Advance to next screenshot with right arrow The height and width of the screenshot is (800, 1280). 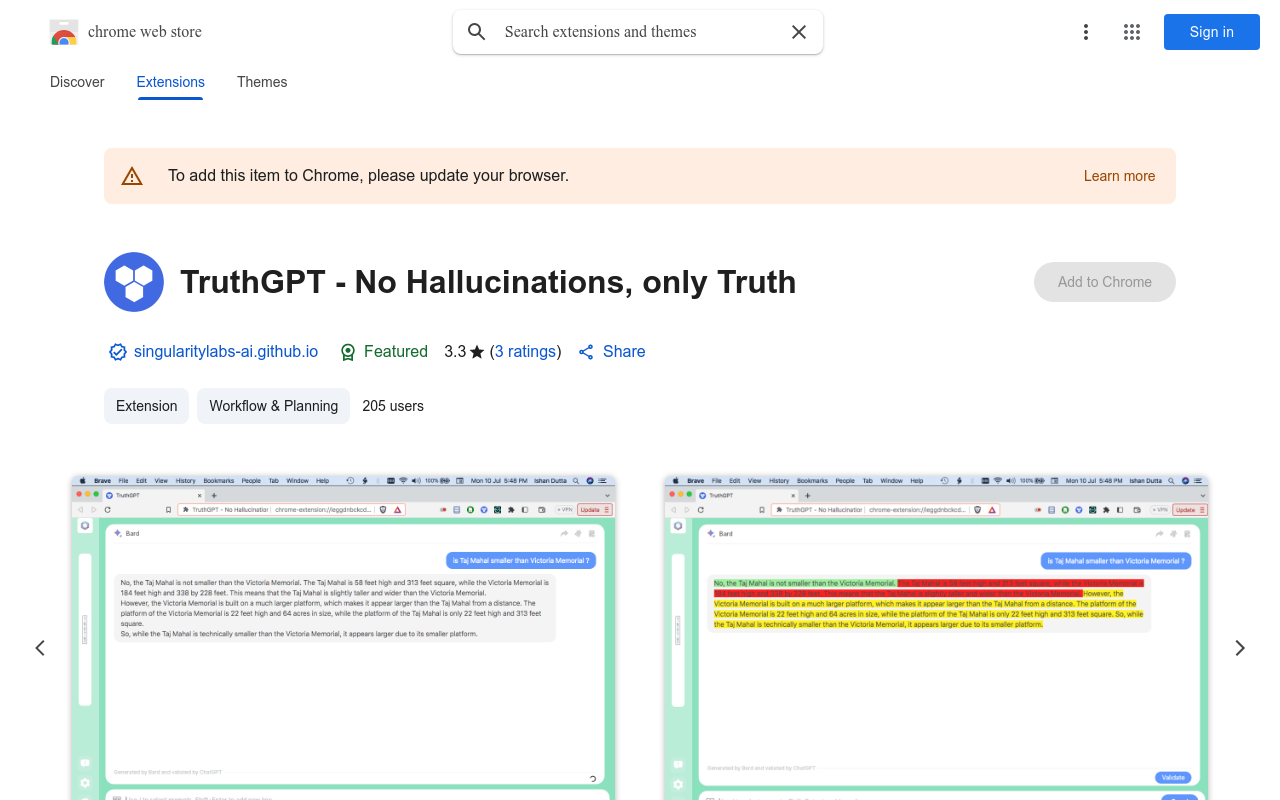click(x=1240, y=648)
